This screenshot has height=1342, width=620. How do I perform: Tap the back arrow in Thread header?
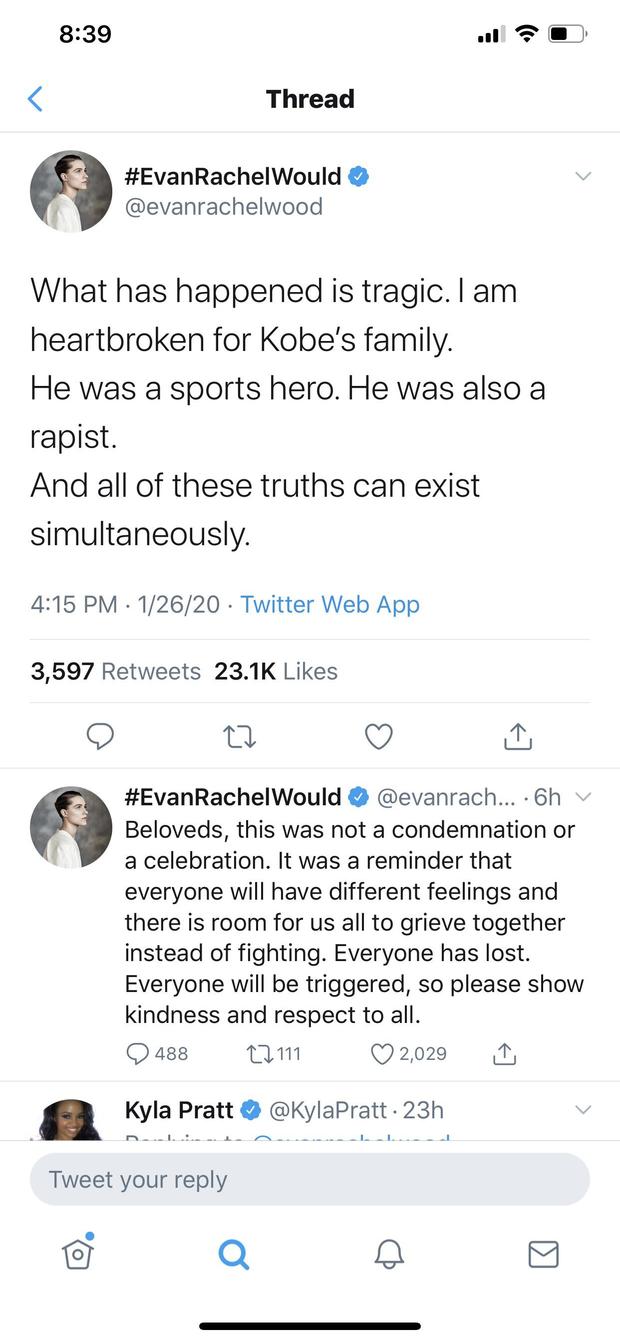point(36,99)
